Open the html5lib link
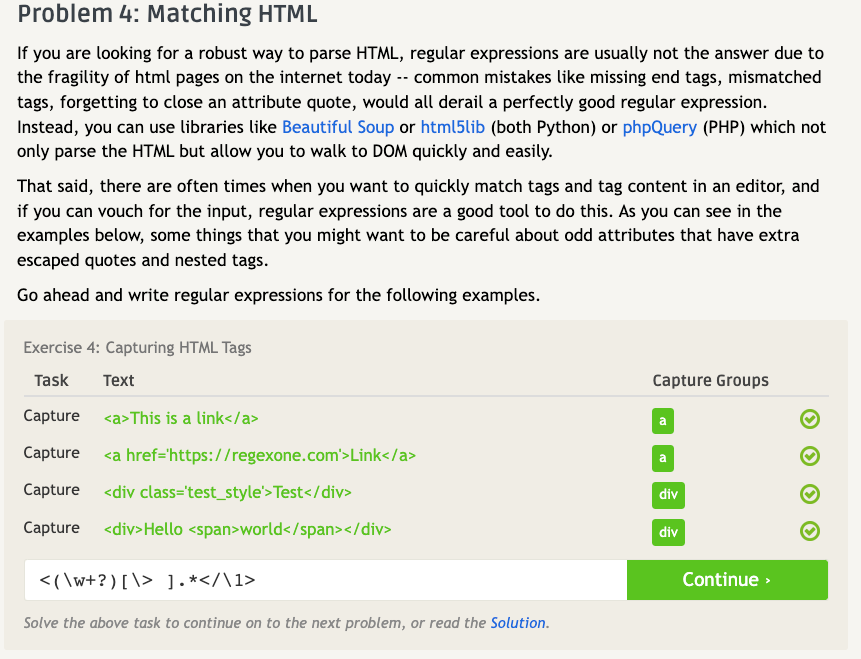 point(453,127)
